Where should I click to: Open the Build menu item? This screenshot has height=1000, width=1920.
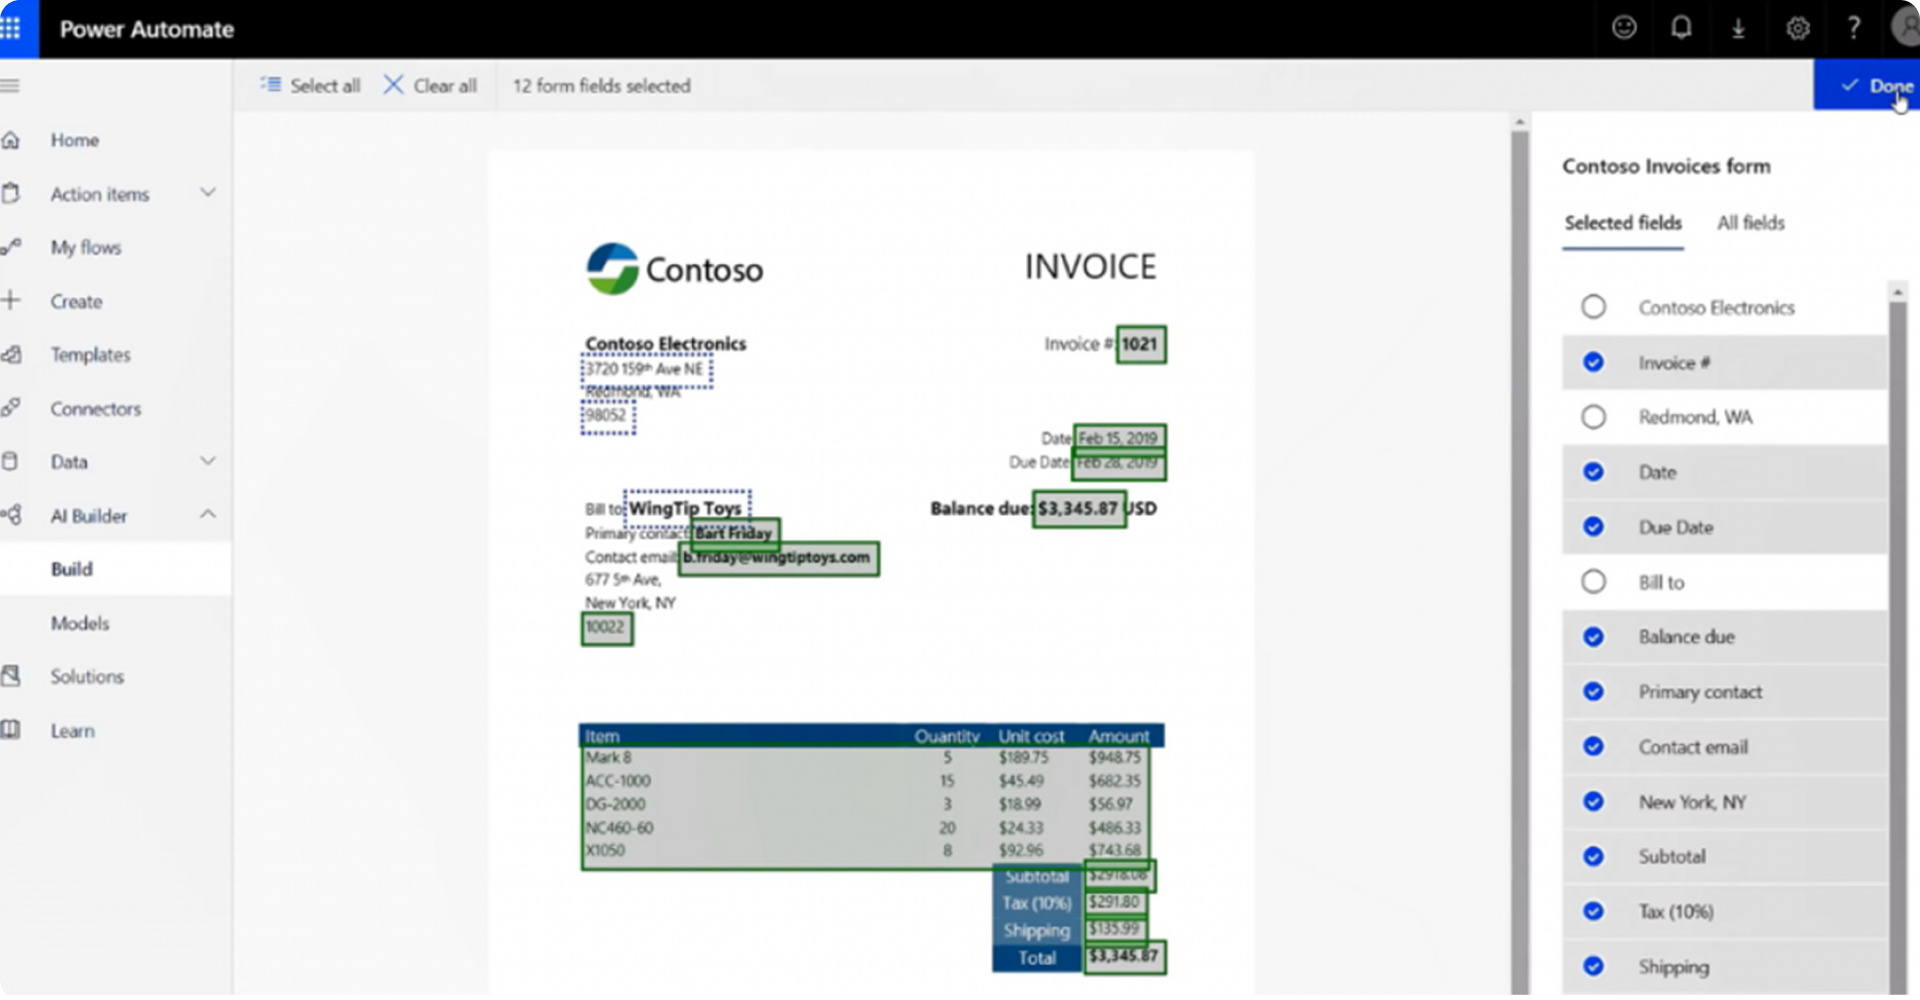click(115, 569)
